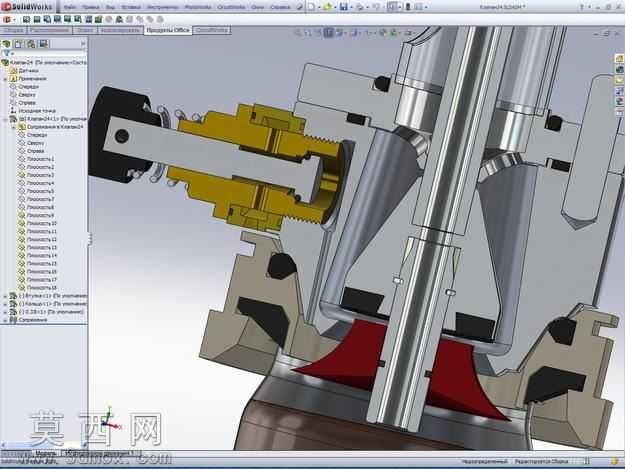Open Display Style in heads-up toolbar
The image size is (625, 469).
[355, 33]
